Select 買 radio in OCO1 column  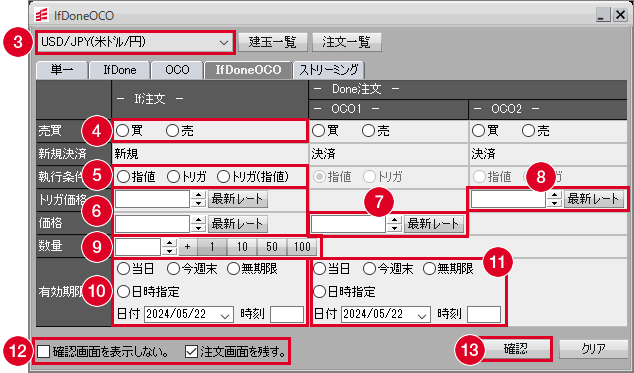(319, 131)
